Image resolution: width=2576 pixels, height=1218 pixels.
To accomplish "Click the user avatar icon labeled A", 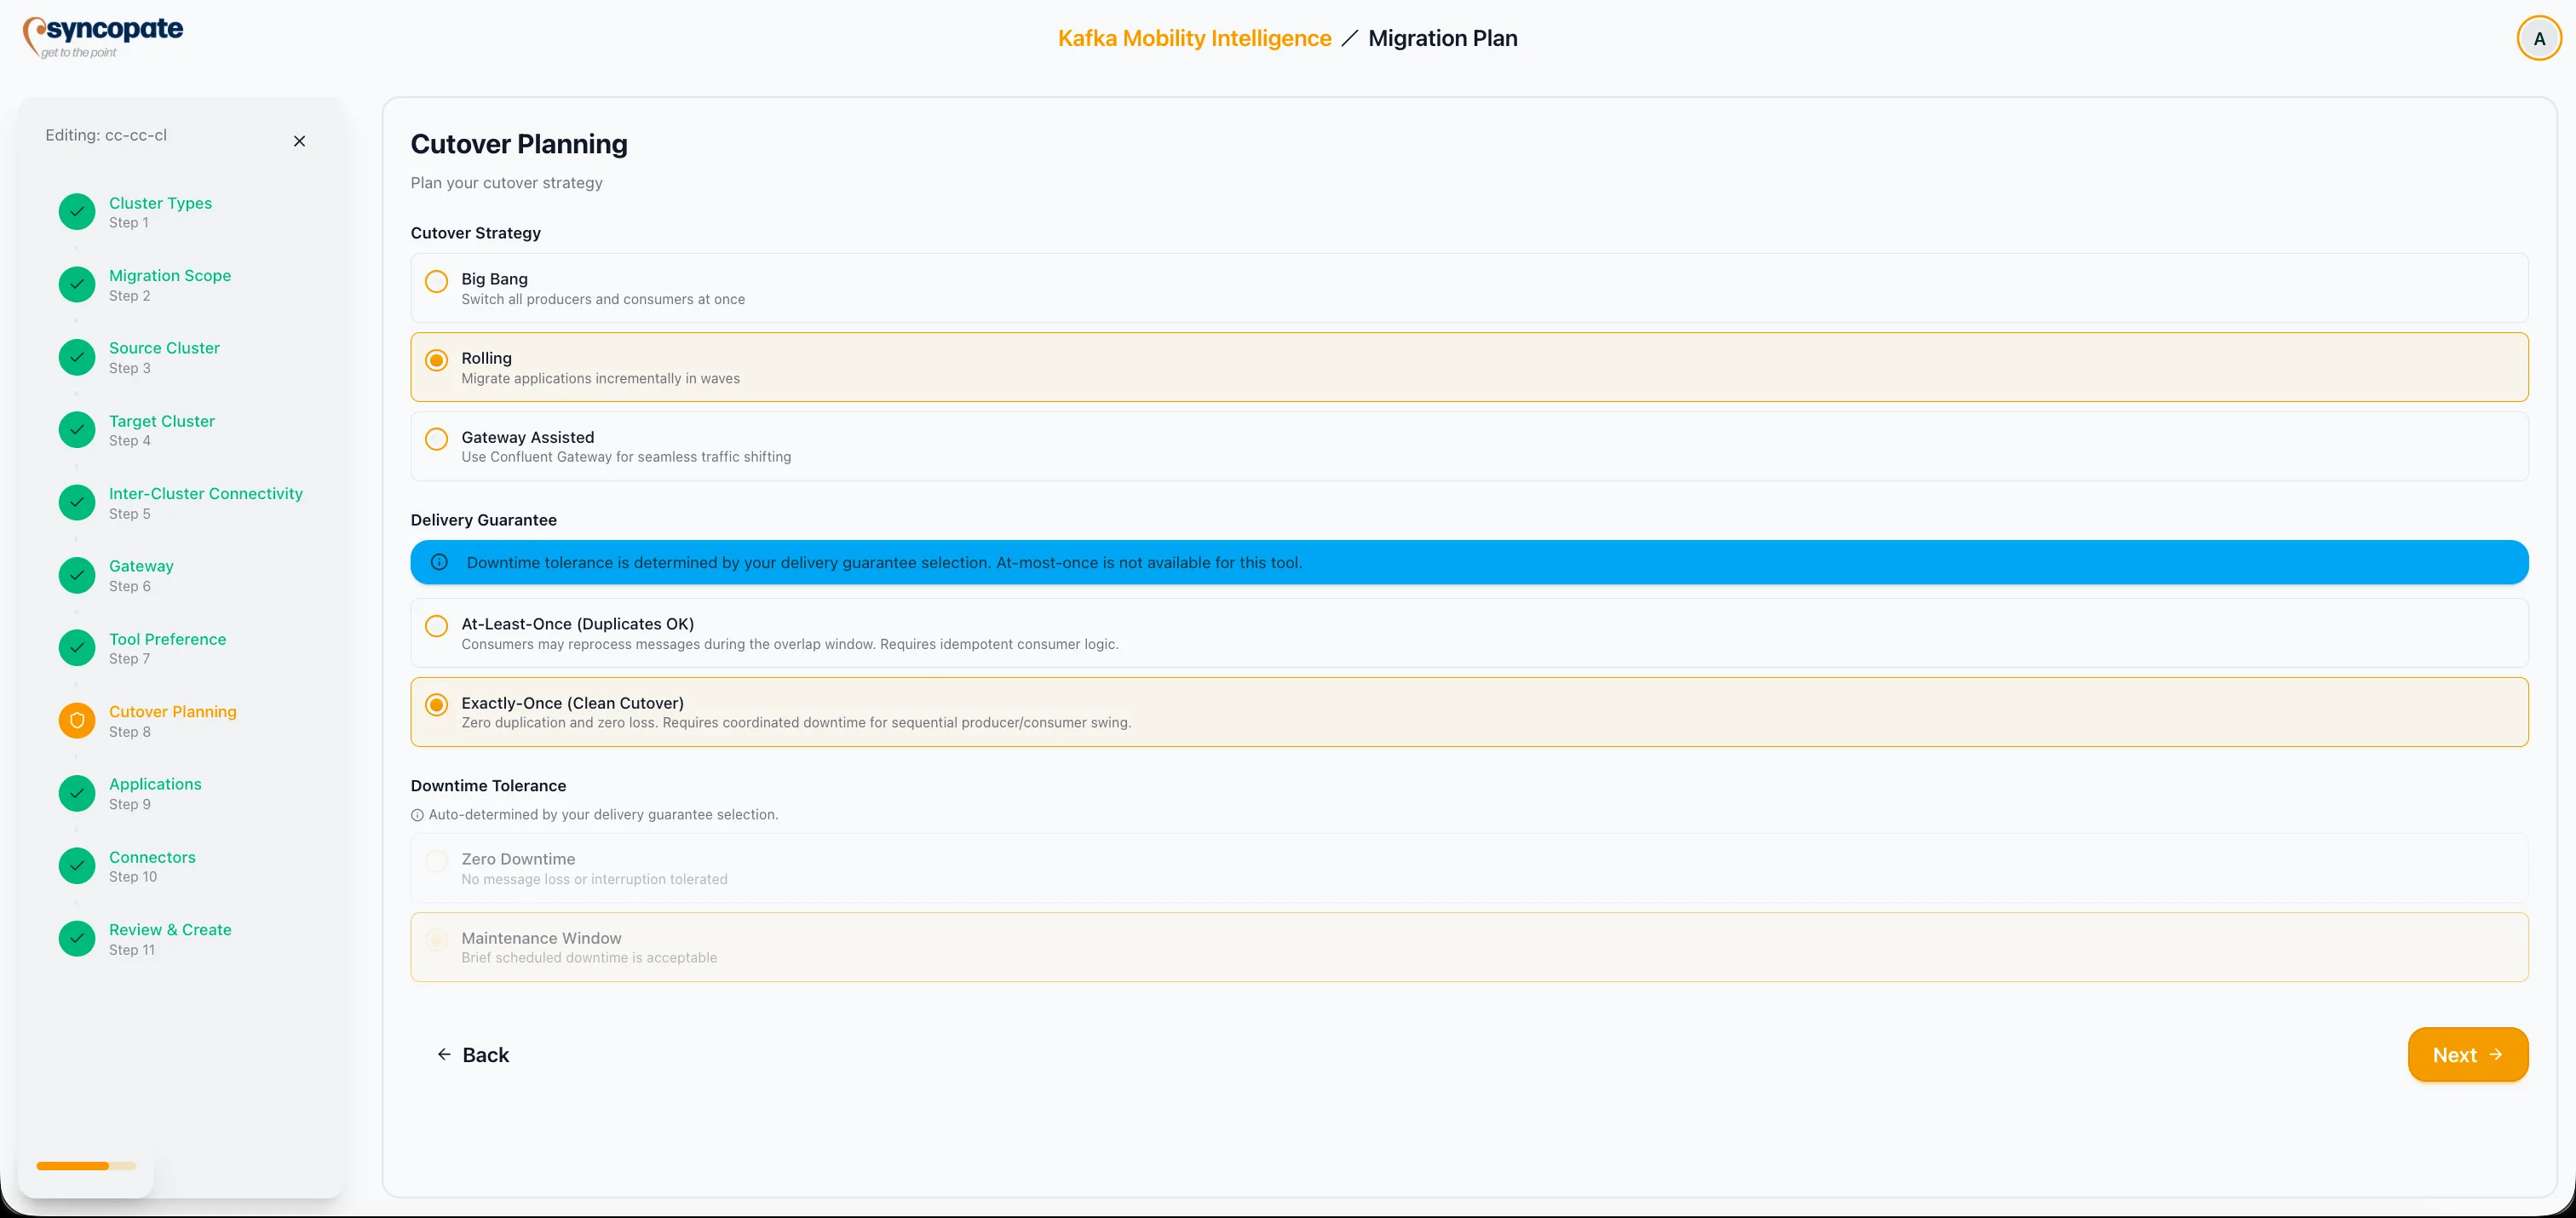I will point(2538,39).
